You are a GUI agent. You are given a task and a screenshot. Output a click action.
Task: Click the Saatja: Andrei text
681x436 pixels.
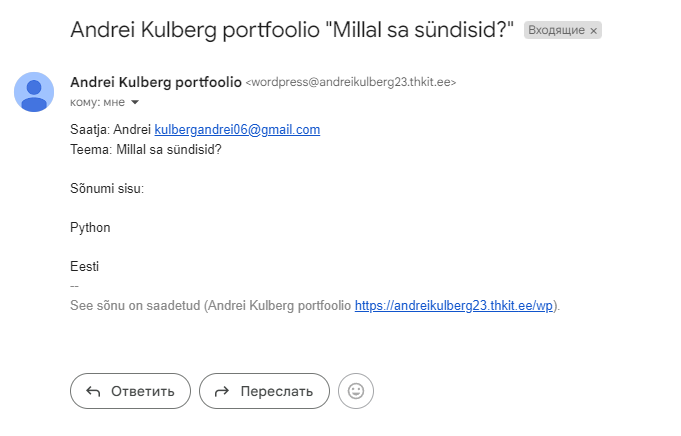[x=110, y=130]
